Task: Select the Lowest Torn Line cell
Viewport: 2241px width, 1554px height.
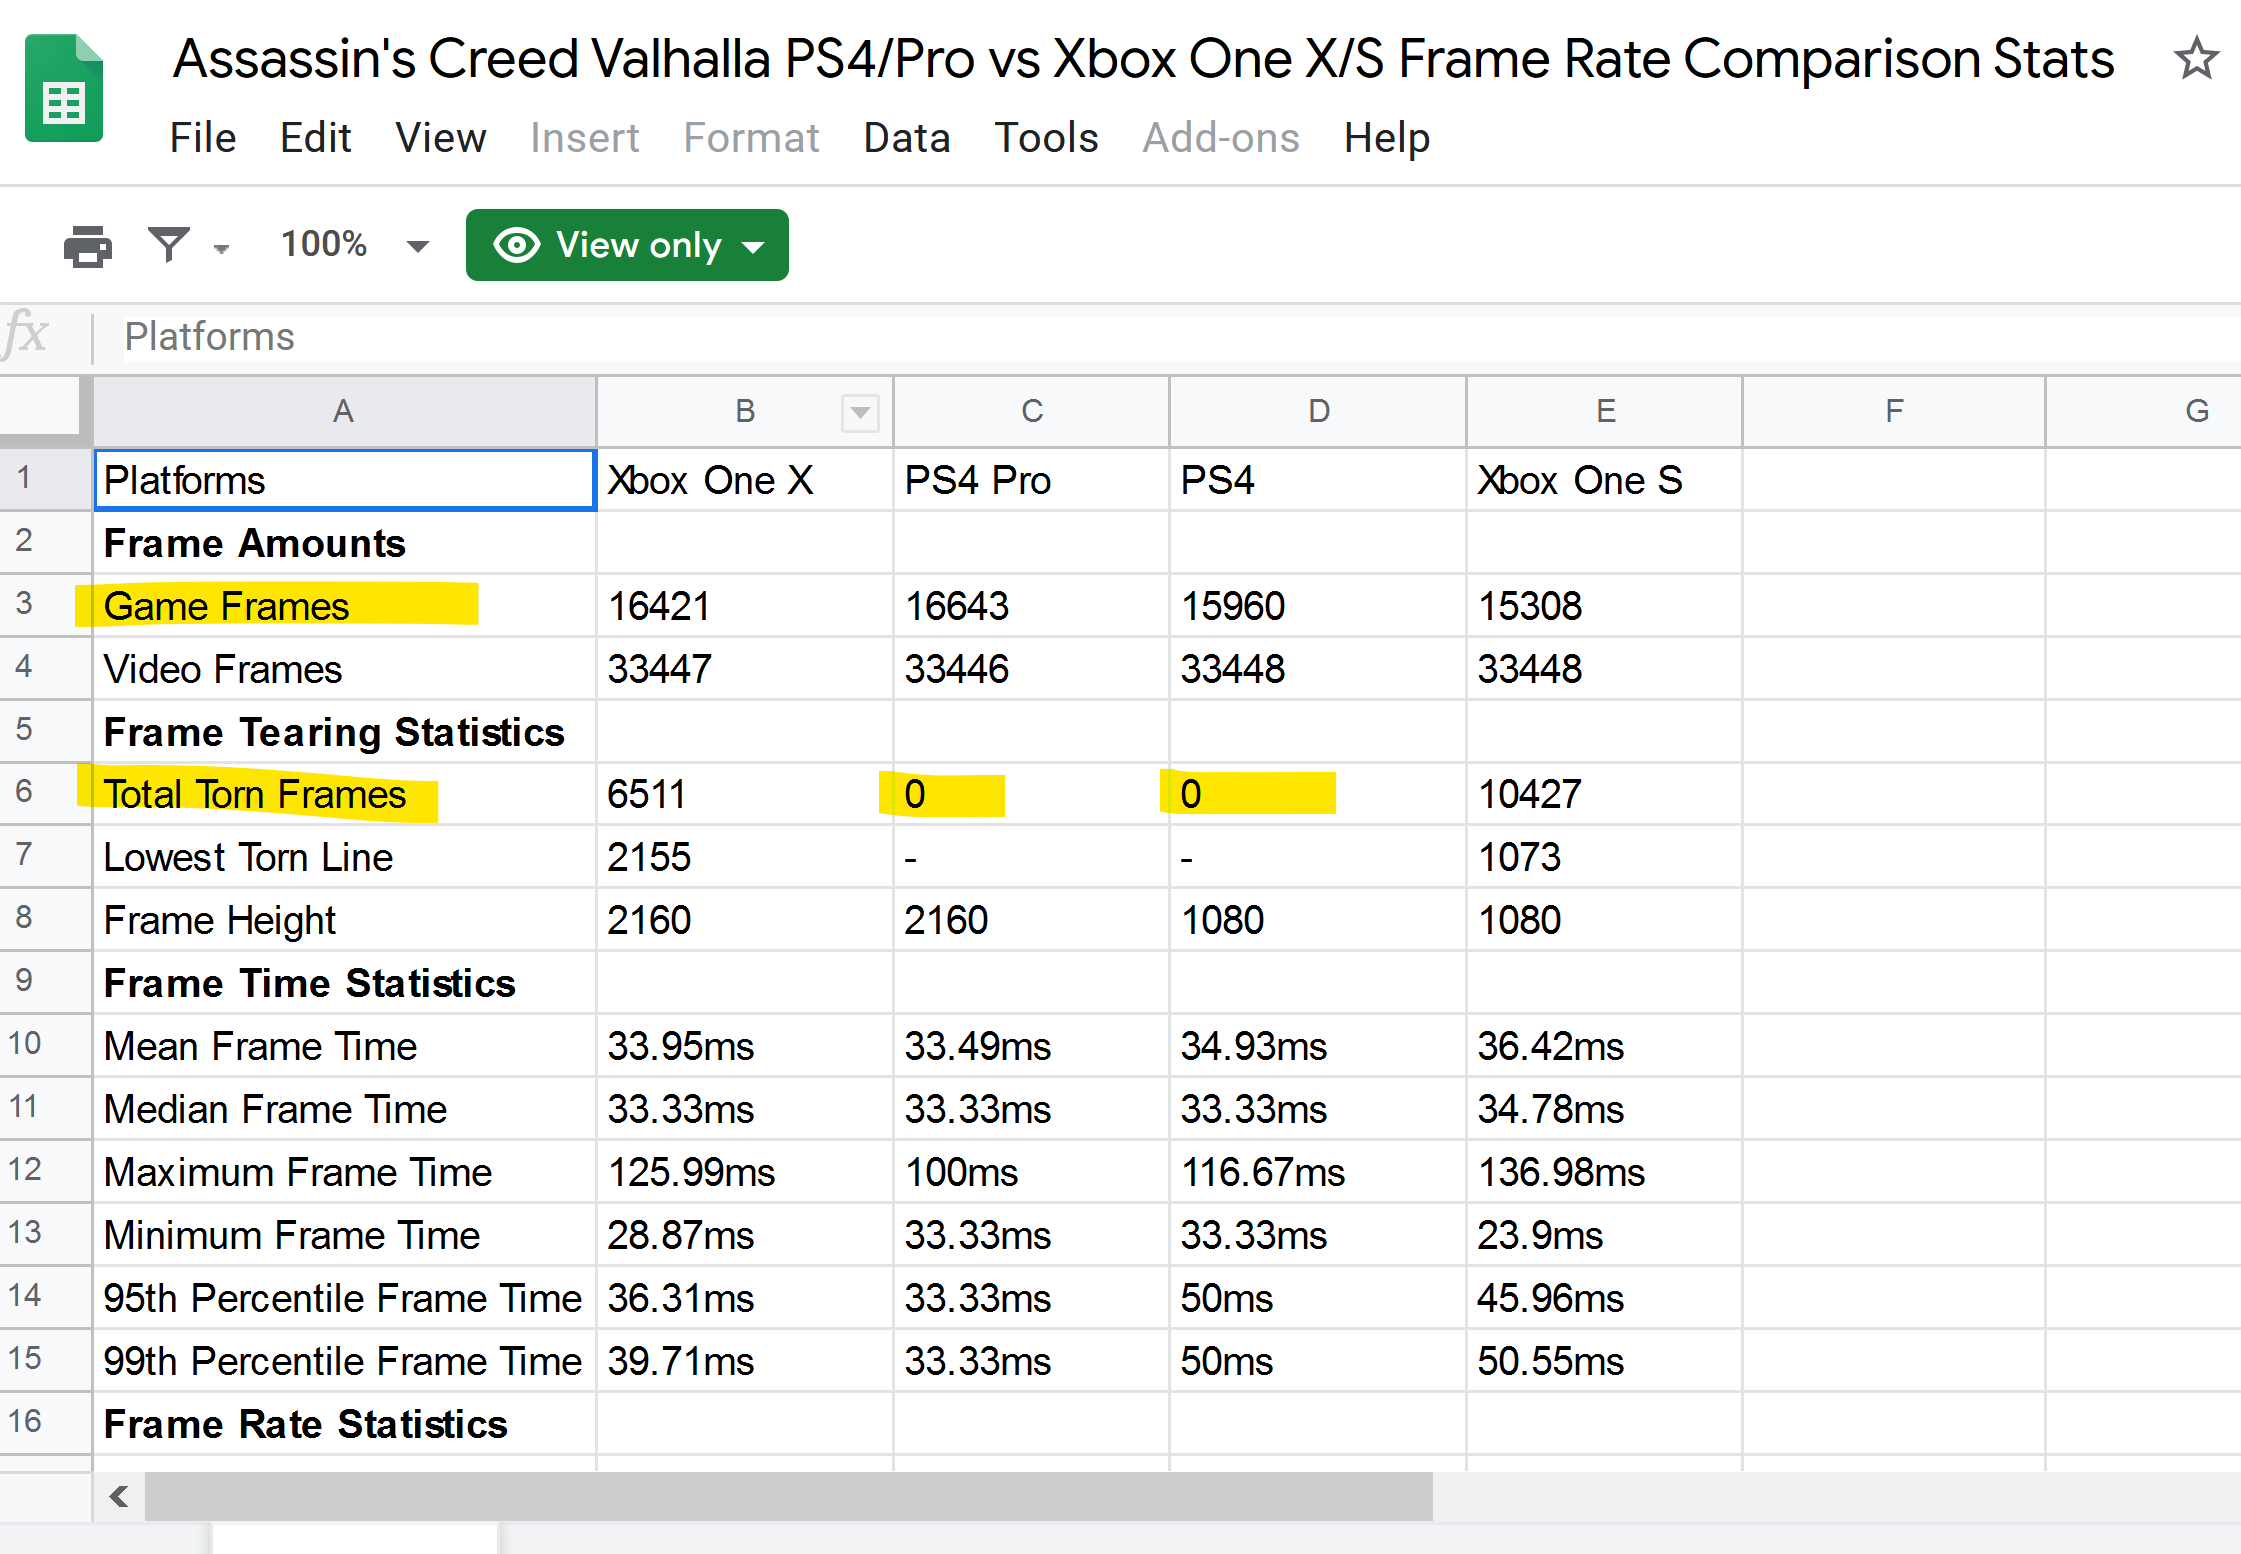Action: (344, 857)
